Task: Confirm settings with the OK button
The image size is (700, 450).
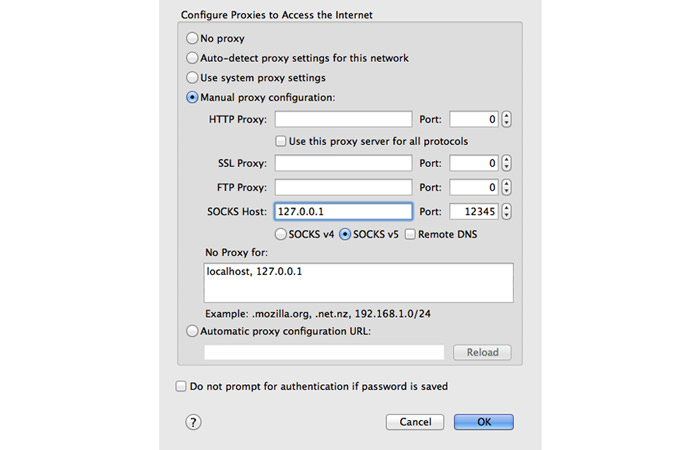Action: click(484, 422)
